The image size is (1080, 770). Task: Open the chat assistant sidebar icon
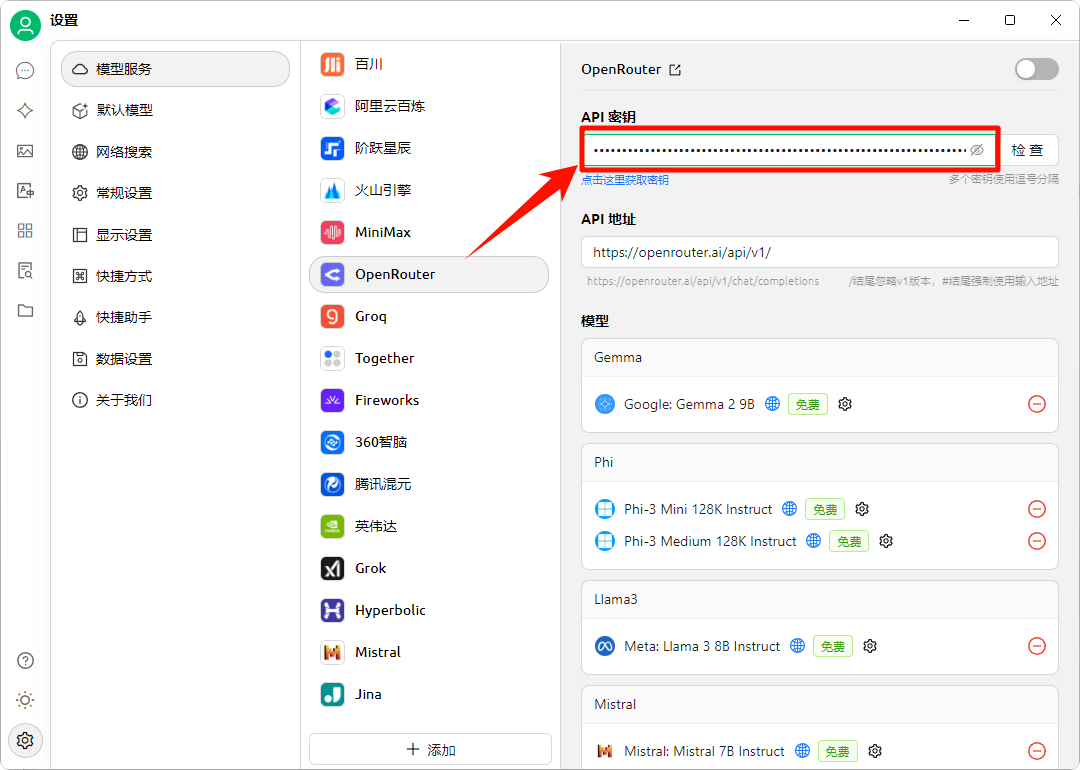pos(25,70)
